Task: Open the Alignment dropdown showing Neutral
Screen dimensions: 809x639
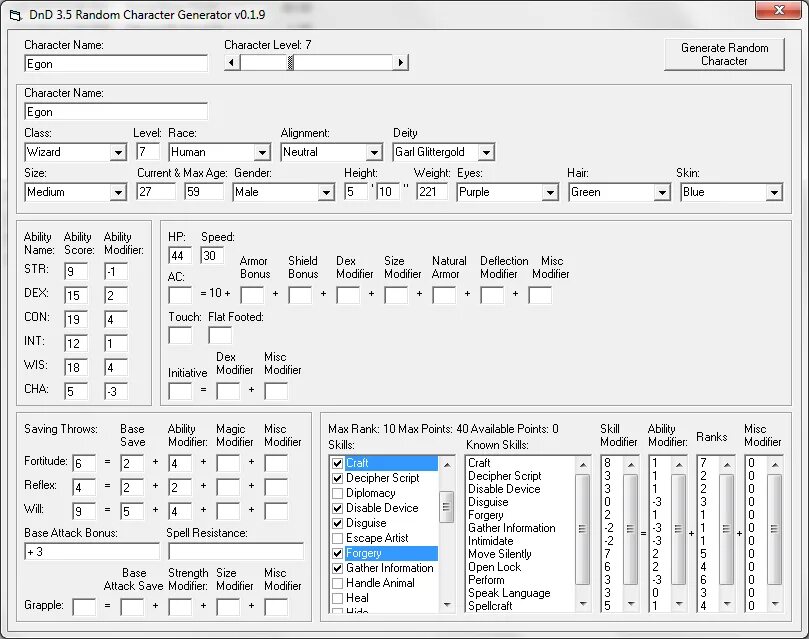Action: (x=374, y=152)
